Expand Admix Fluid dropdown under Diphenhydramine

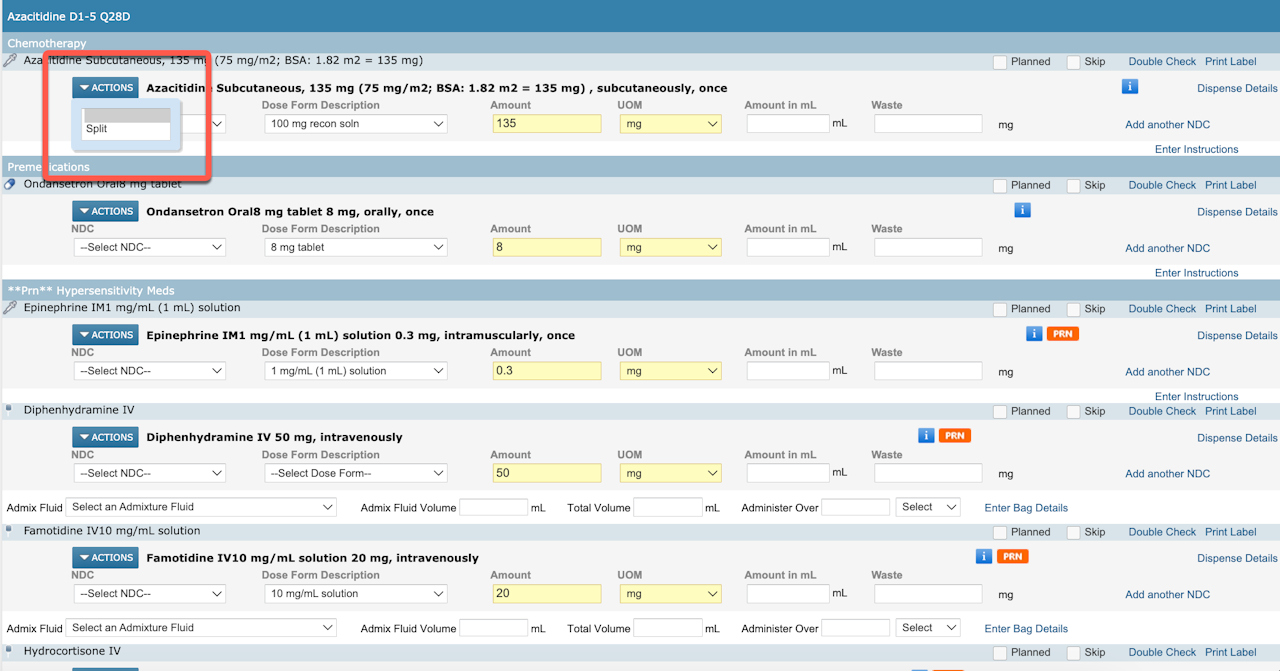pyautogui.click(x=201, y=507)
